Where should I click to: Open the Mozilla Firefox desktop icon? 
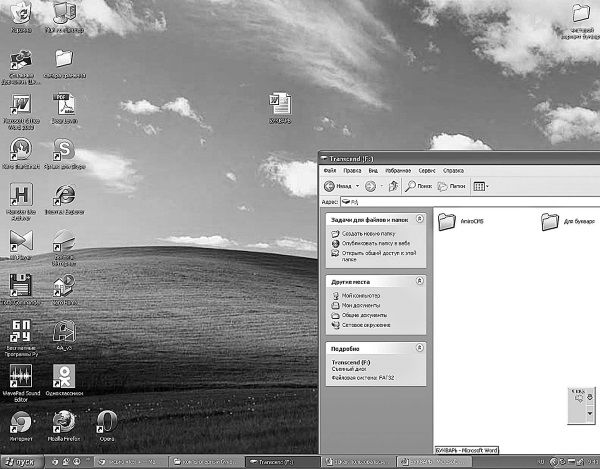click(65, 421)
